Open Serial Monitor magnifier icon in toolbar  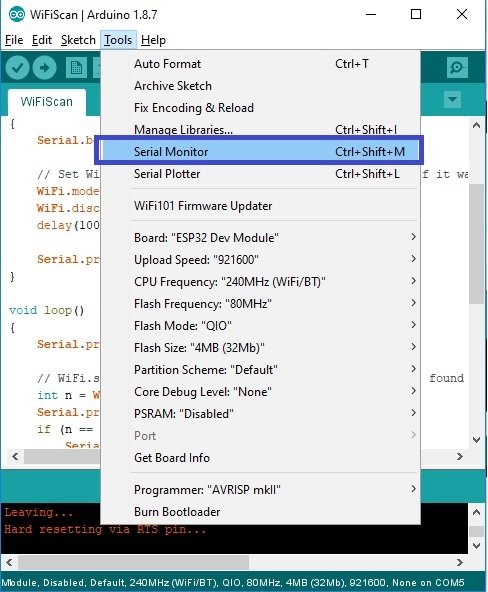pos(457,68)
